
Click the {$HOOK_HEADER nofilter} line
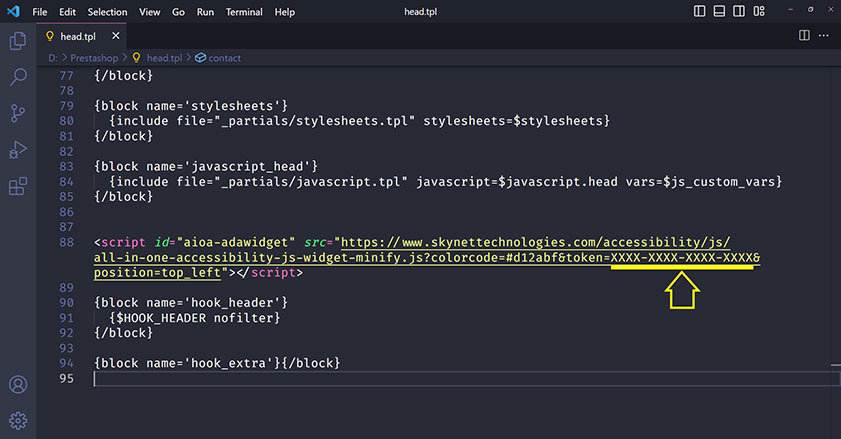pos(195,318)
